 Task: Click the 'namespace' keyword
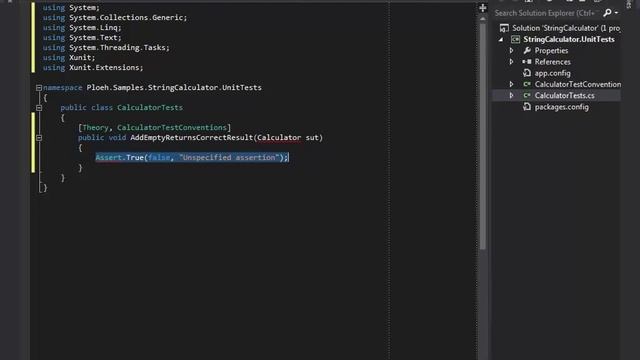[x=62, y=88]
